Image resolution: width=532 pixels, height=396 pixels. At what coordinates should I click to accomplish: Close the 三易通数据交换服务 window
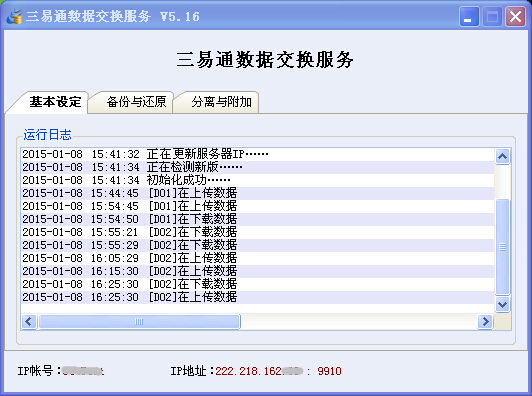515,16
